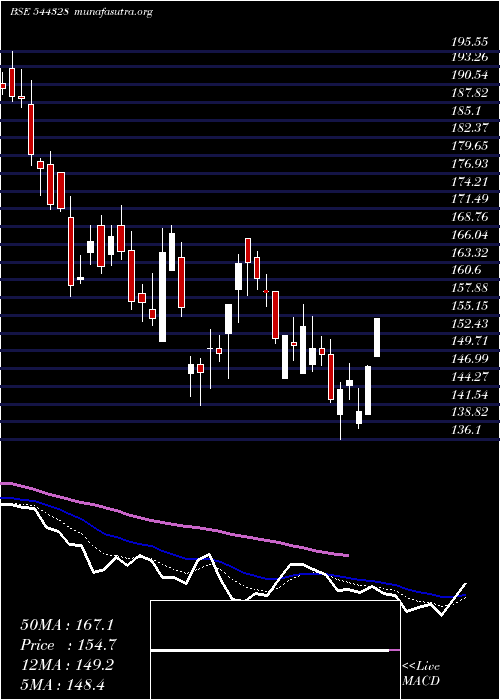Click the white MACD histogram box

(275, 650)
